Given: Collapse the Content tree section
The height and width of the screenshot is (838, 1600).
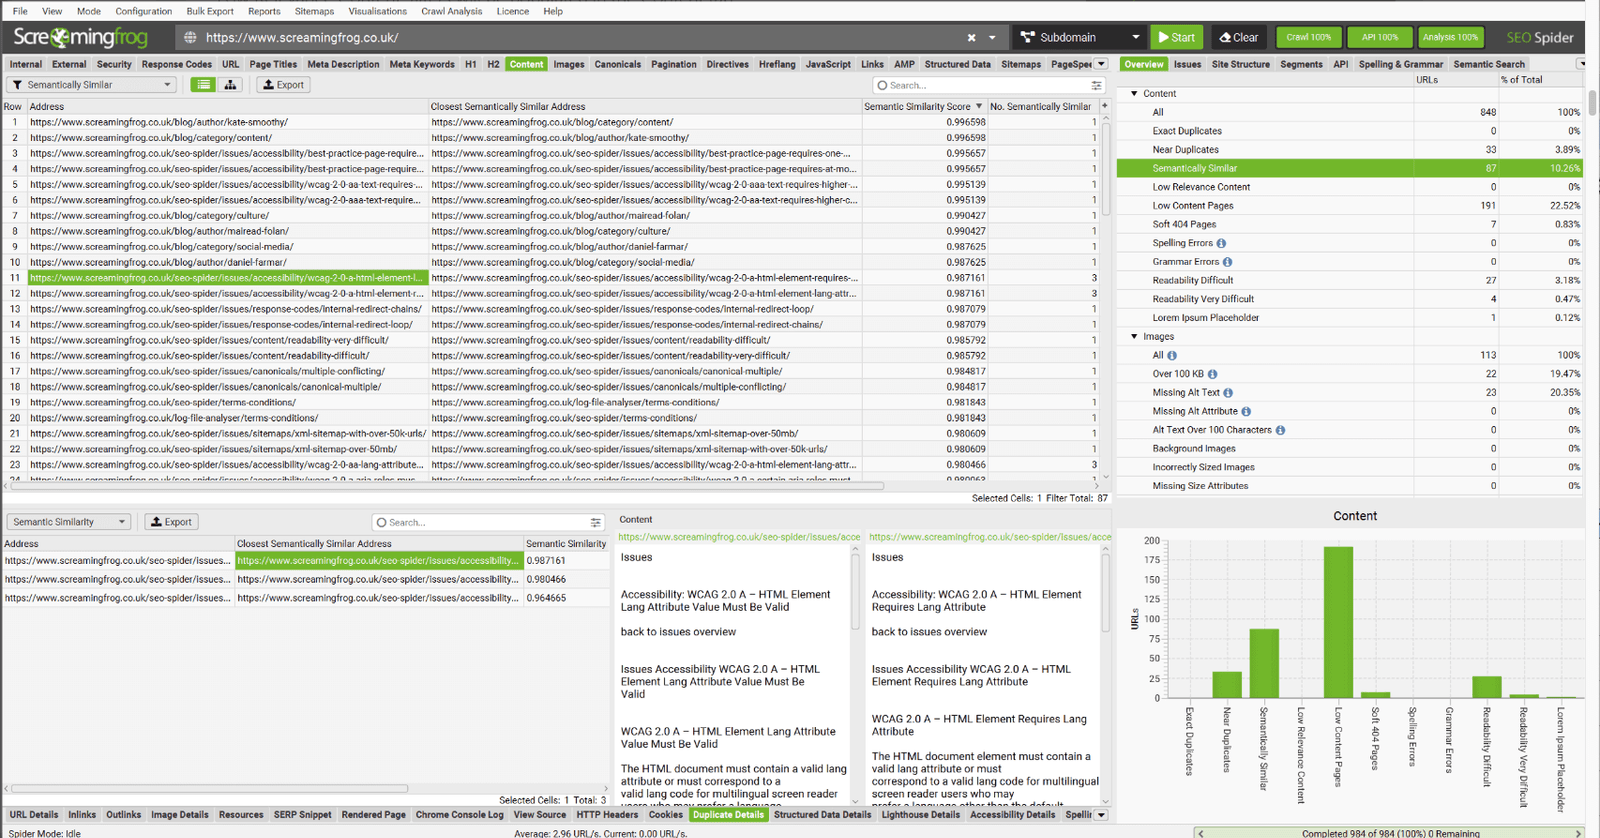Looking at the screenshot, I should [x=1134, y=94].
